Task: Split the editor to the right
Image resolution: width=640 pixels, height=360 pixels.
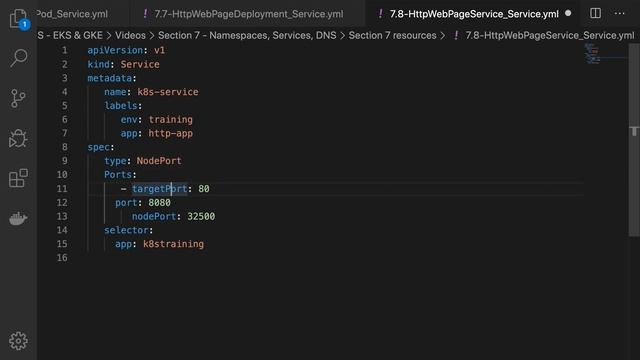Action: 596,13
